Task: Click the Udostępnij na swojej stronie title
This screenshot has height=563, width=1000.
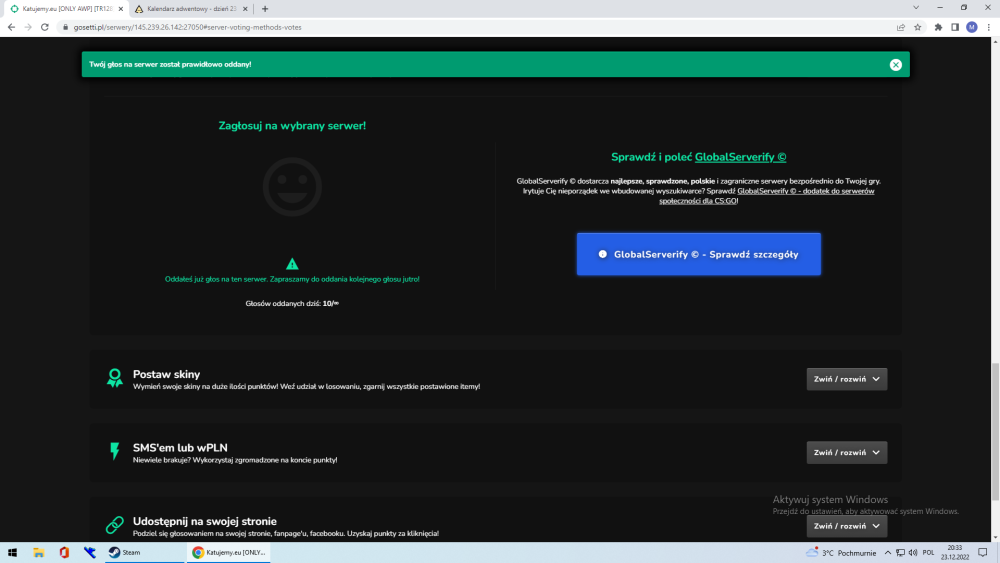Action: point(205,521)
